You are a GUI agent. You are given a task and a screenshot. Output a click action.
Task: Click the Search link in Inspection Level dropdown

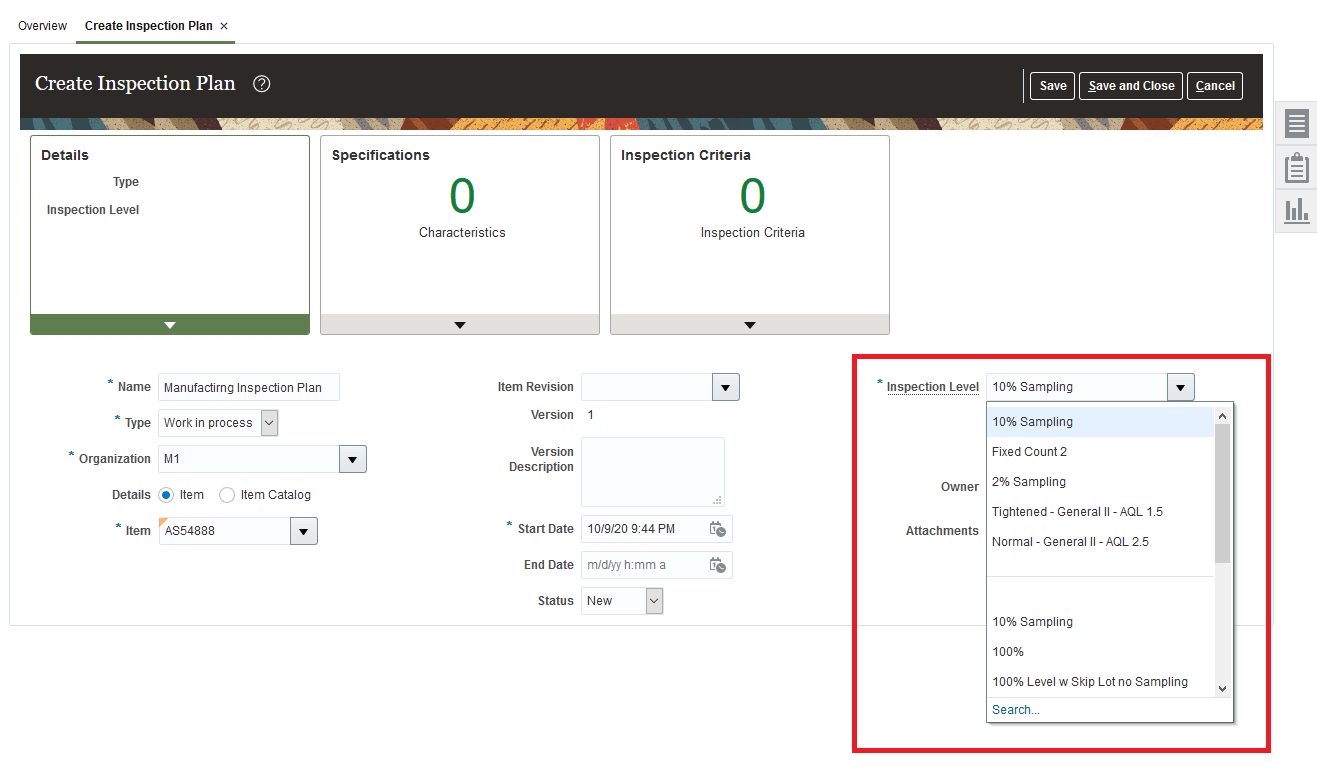point(1015,709)
